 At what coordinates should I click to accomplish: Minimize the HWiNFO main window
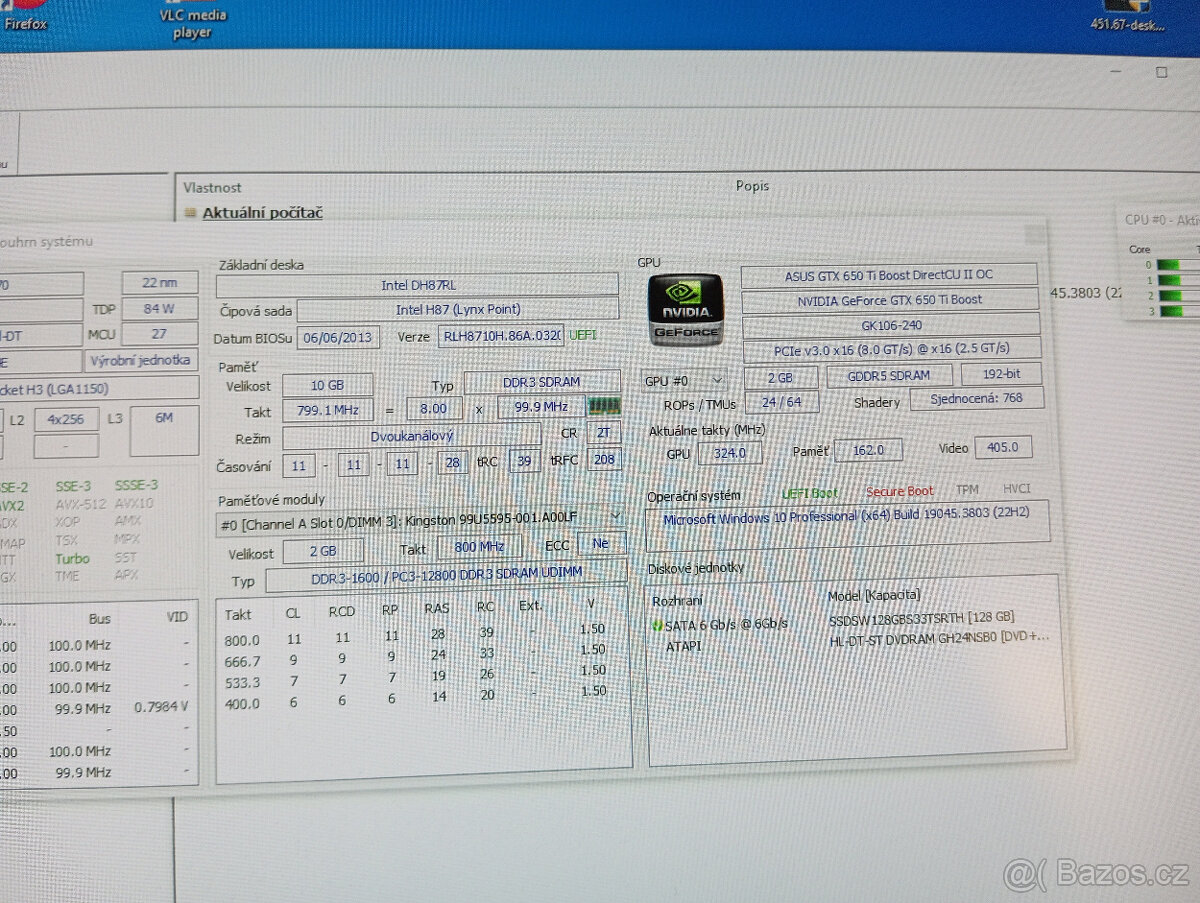click(1116, 73)
